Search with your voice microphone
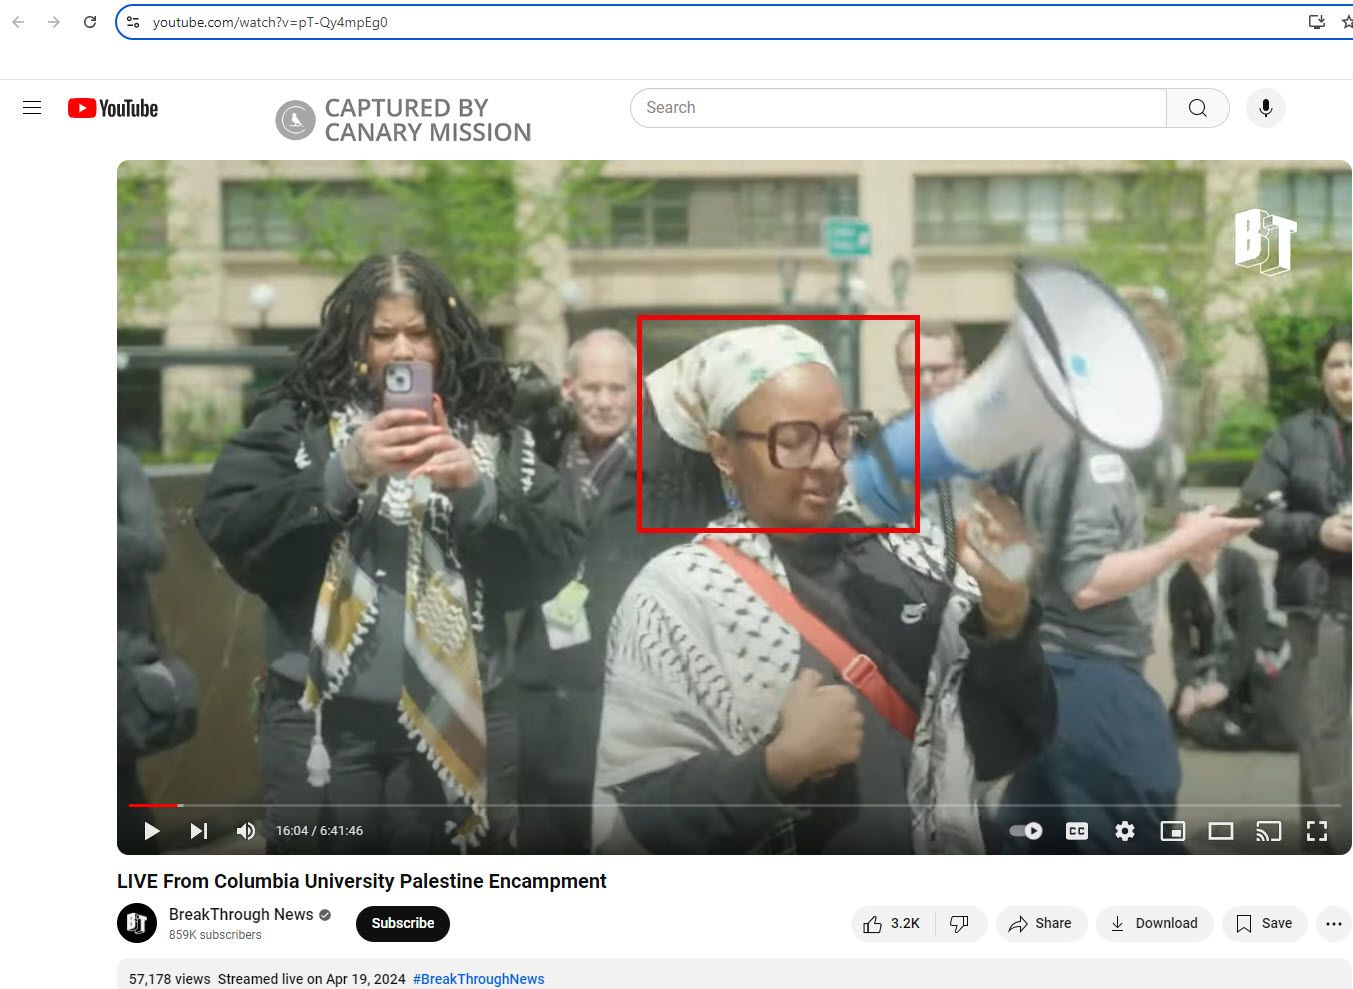Viewport: 1353px width, 989px height. click(x=1266, y=108)
